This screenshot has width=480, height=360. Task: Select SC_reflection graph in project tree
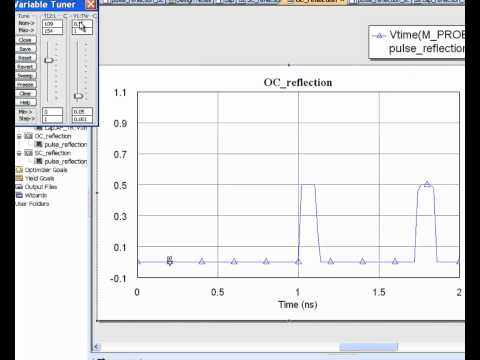pyautogui.click(x=53, y=153)
